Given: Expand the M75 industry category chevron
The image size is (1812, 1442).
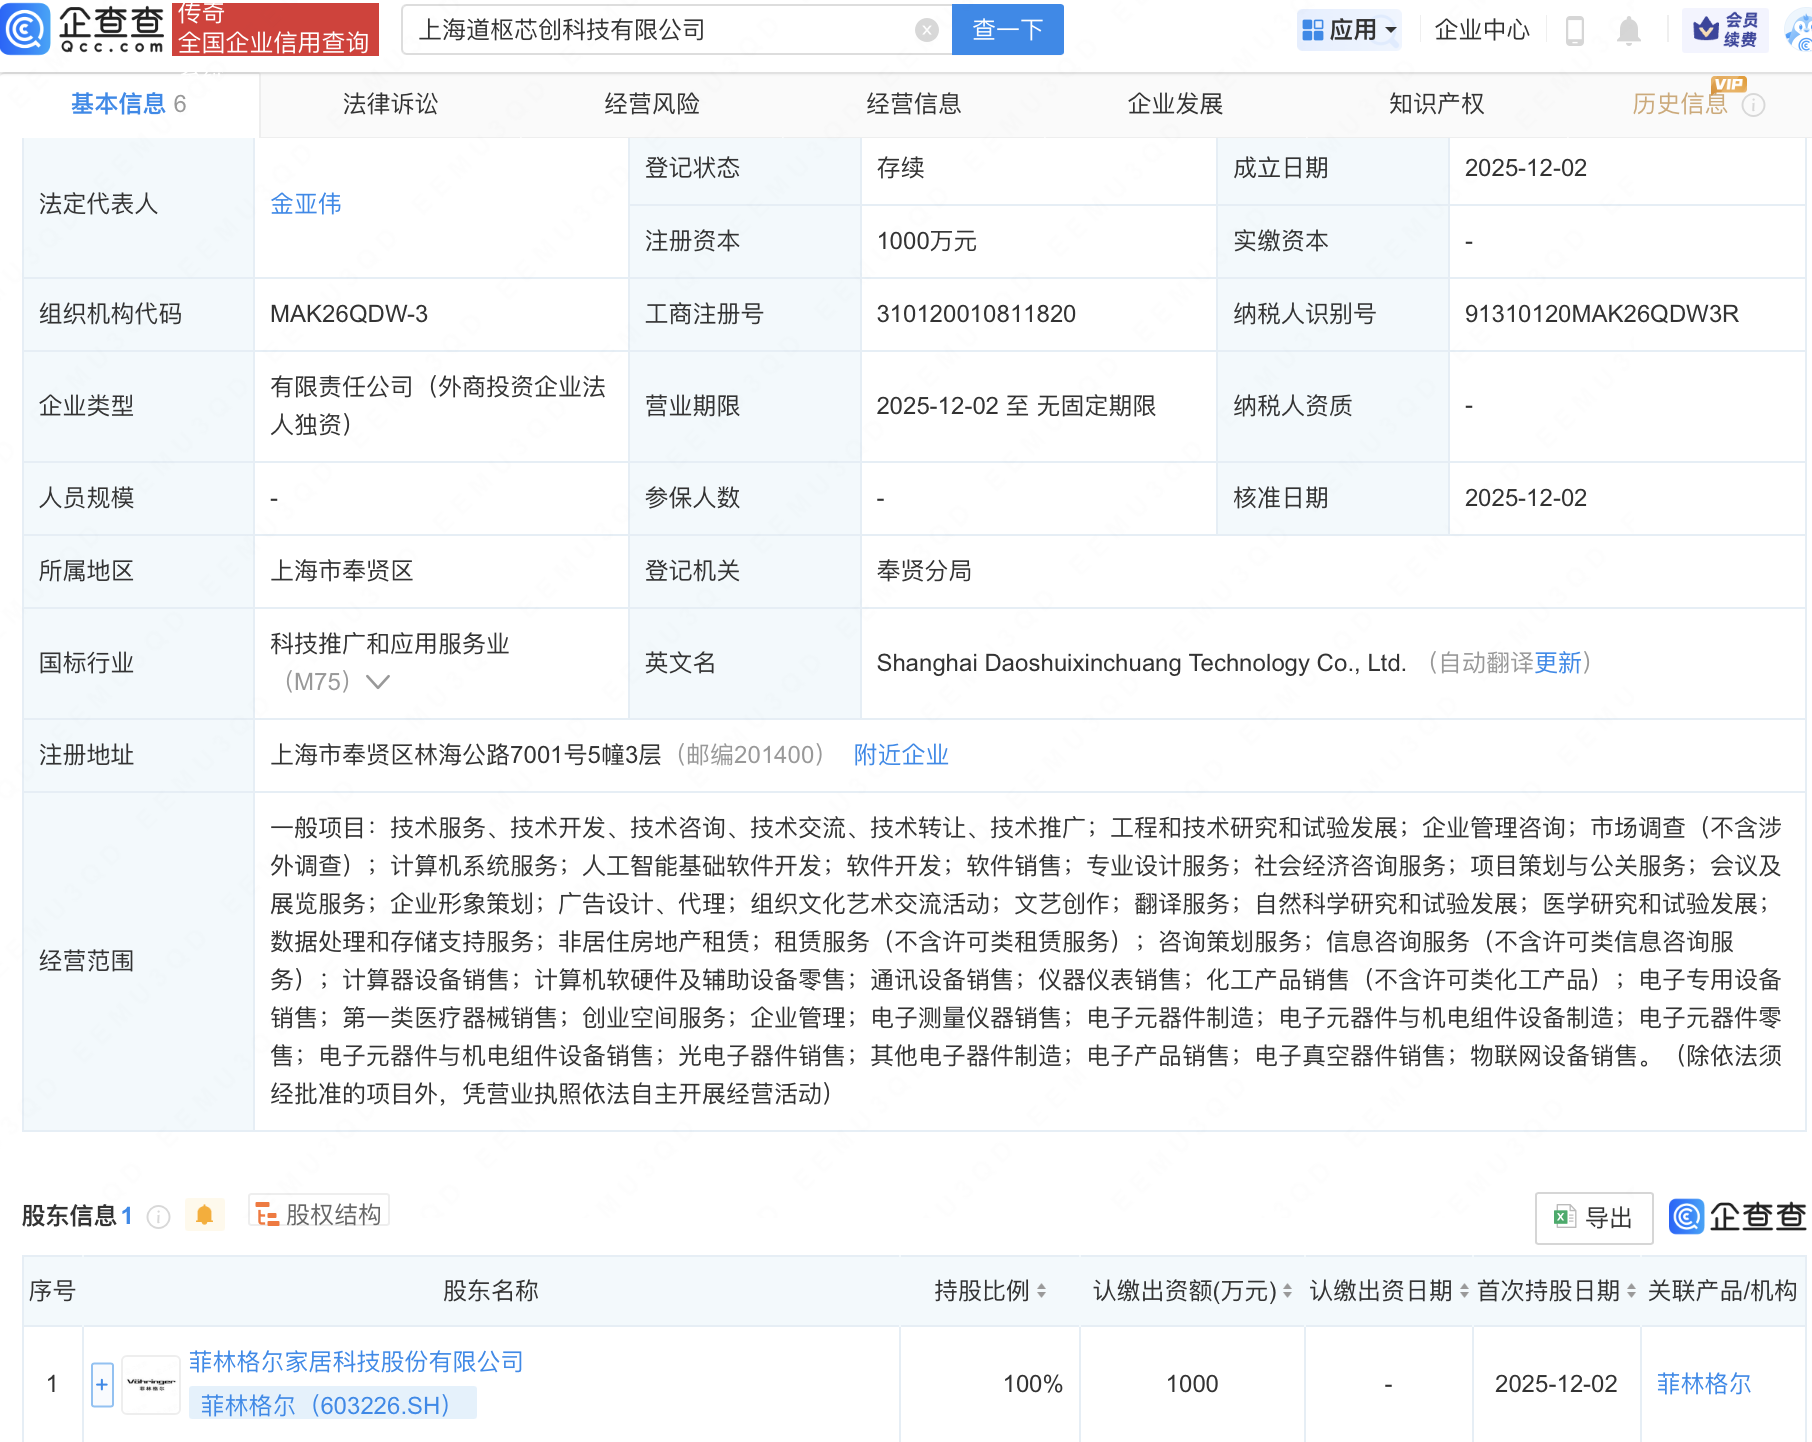Looking at the screenshot, I should coord(377,682).
